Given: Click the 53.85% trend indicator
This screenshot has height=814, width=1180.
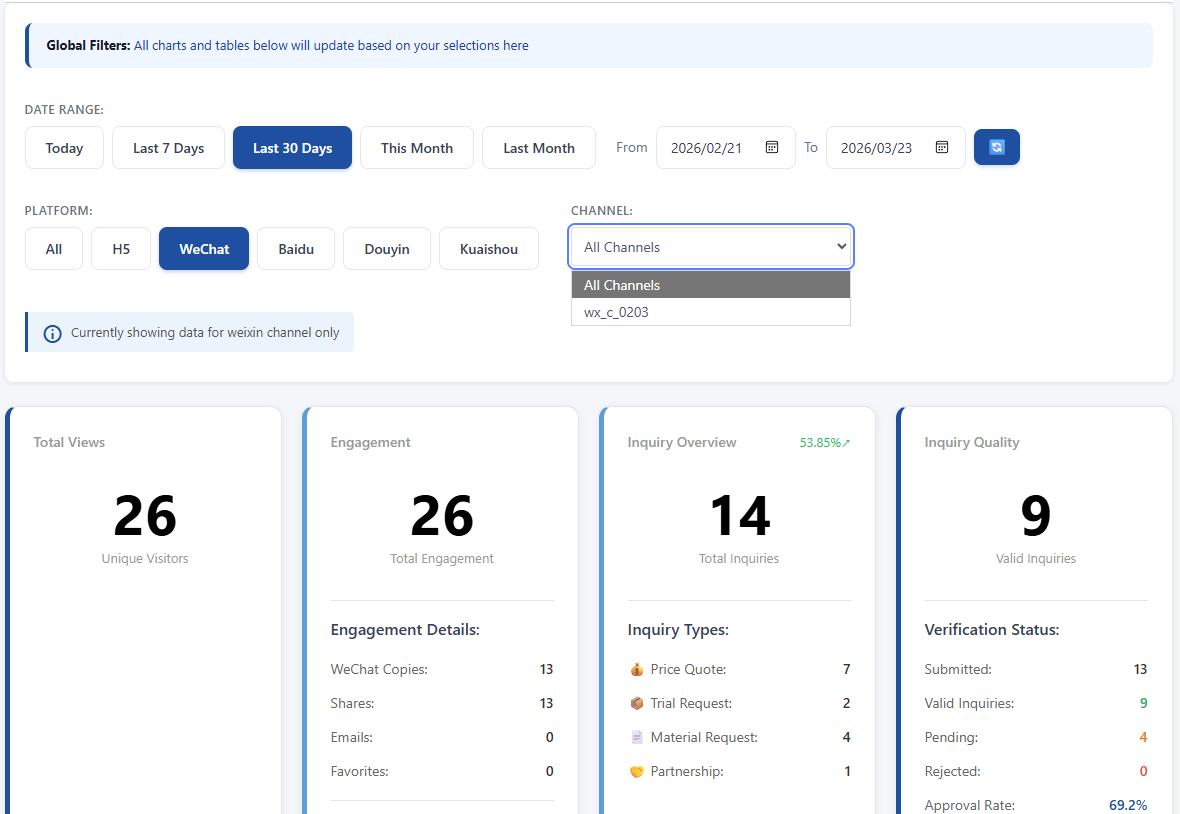Looking at the screenshot, I should pos(825,443).
